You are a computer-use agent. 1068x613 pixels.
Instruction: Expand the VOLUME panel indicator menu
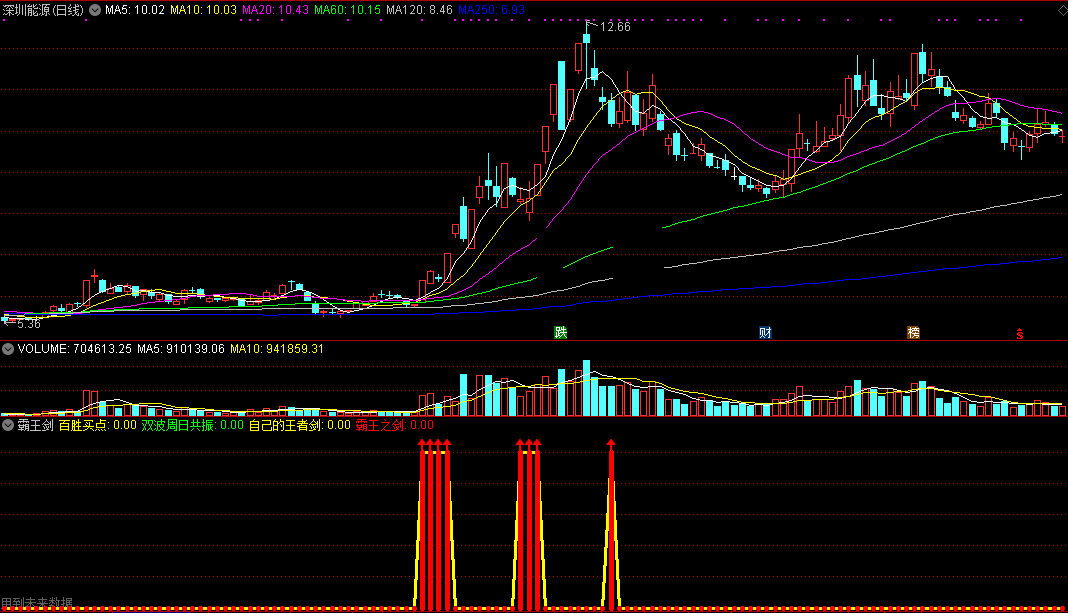8,349
